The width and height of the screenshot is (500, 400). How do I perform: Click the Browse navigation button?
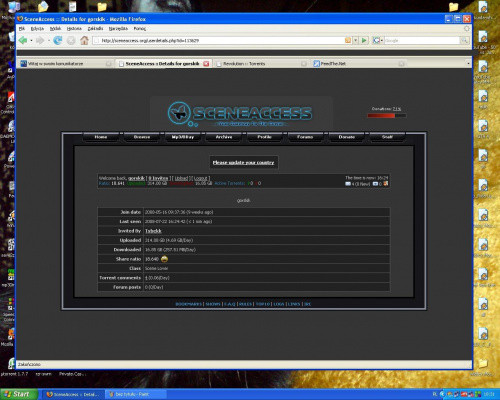click(142, 137)
